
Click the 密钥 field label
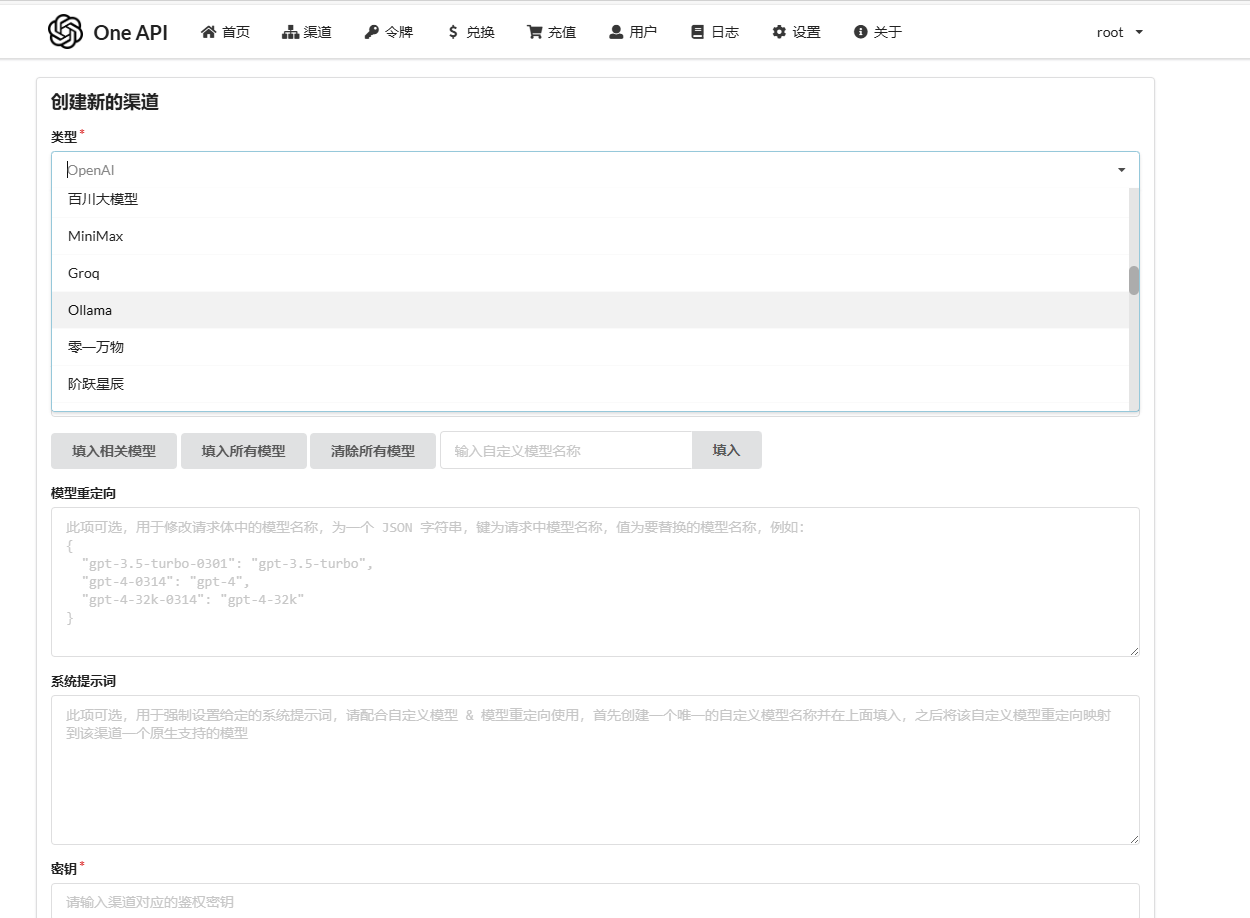coord(64,869)
